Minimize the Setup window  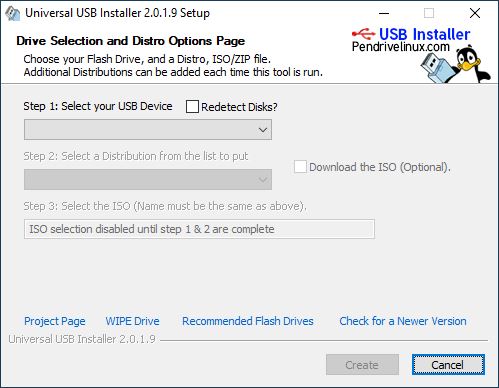click(384, 13)
